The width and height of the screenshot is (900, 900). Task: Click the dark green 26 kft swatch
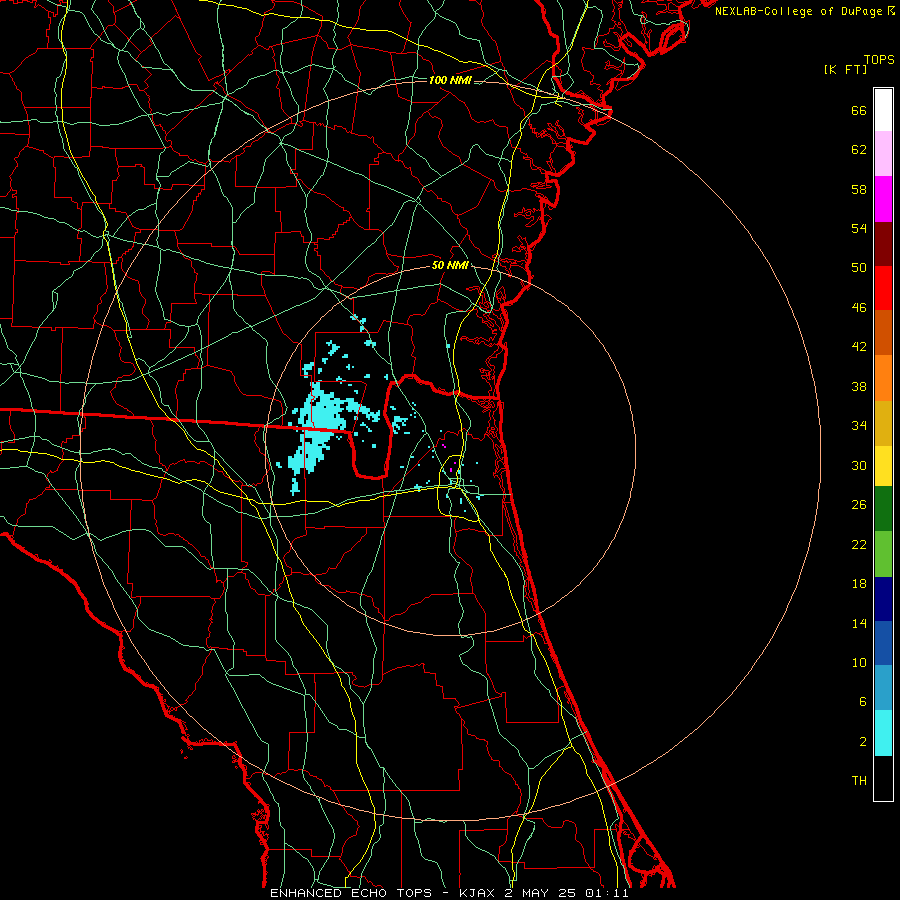click(x=883, y=509)
